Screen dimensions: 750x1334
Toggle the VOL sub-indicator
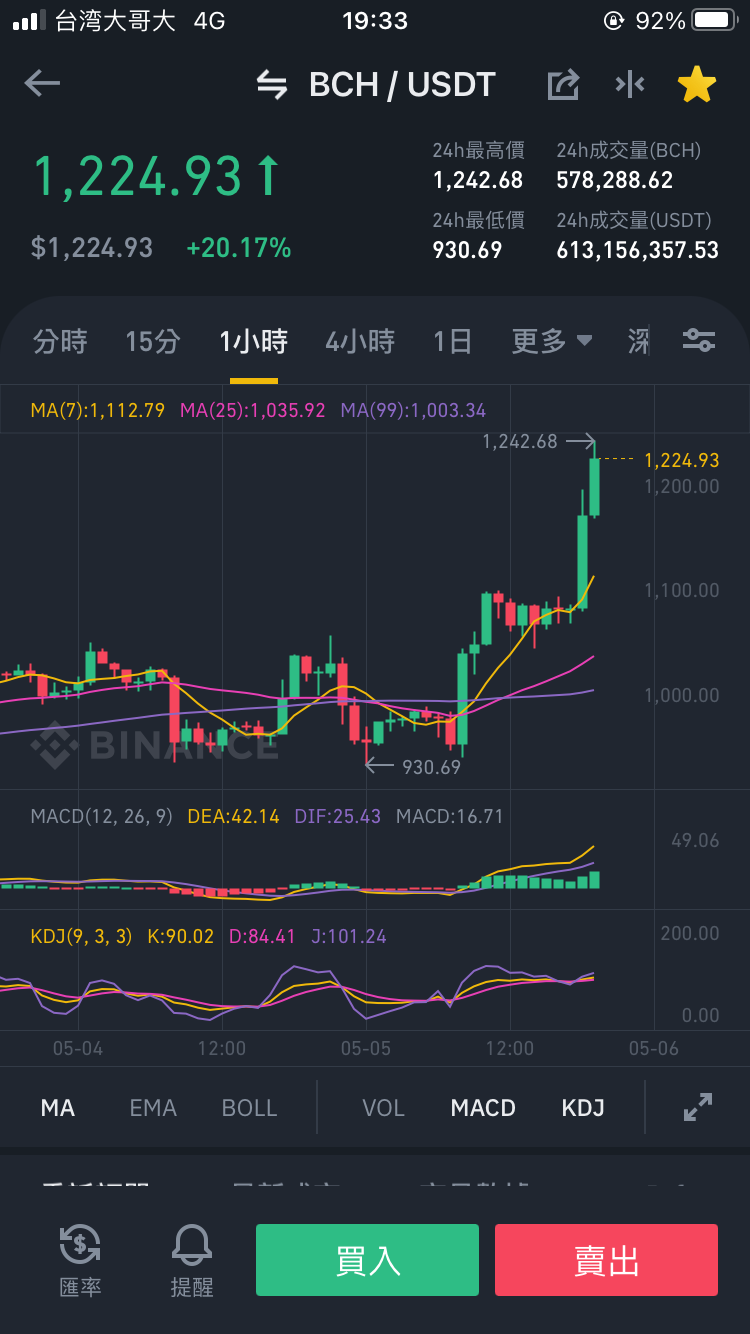pos(383,1108)
